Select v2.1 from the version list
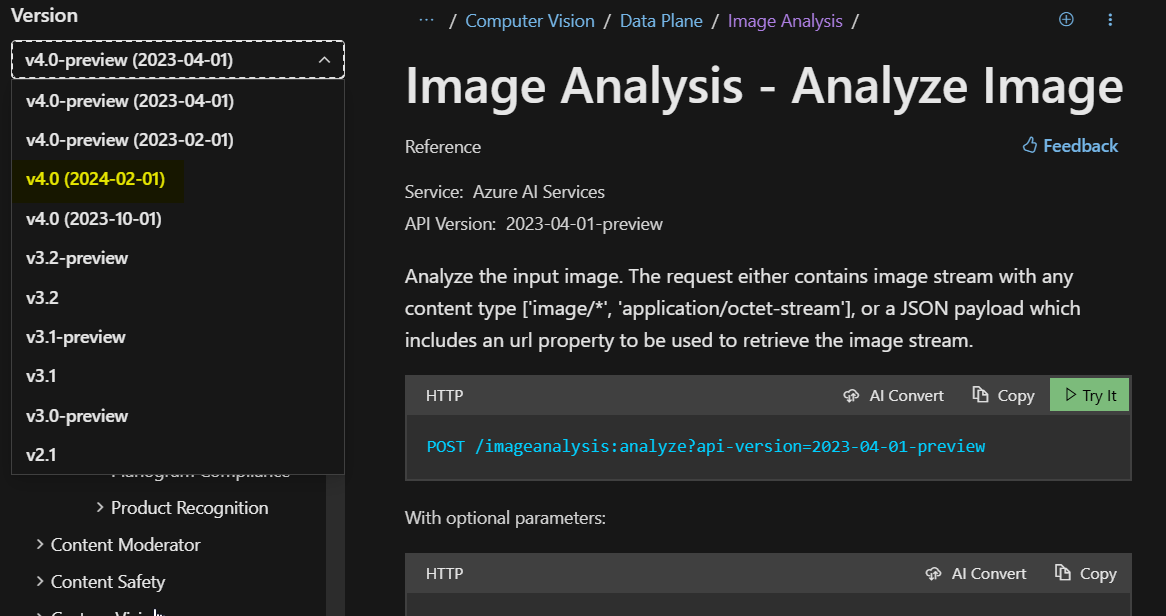Viewport: 1166px width, 616px height. [x=41, y=454]
